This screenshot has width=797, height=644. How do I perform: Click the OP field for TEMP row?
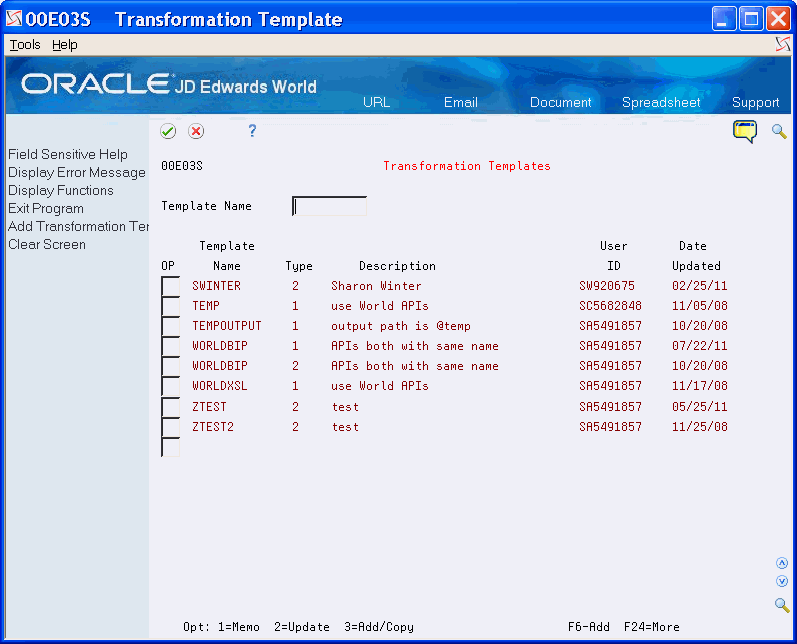pyautogui.click(x=170, y=306)
